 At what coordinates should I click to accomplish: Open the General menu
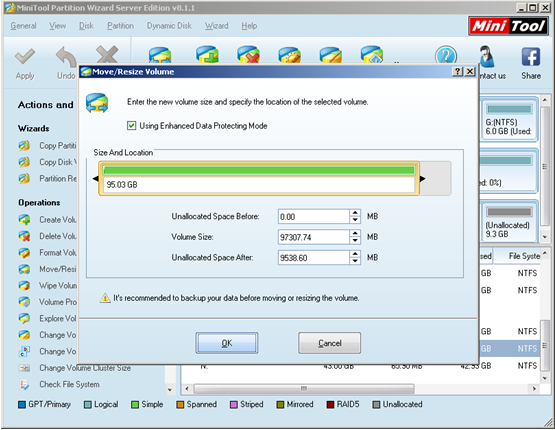tap(23, 26)
